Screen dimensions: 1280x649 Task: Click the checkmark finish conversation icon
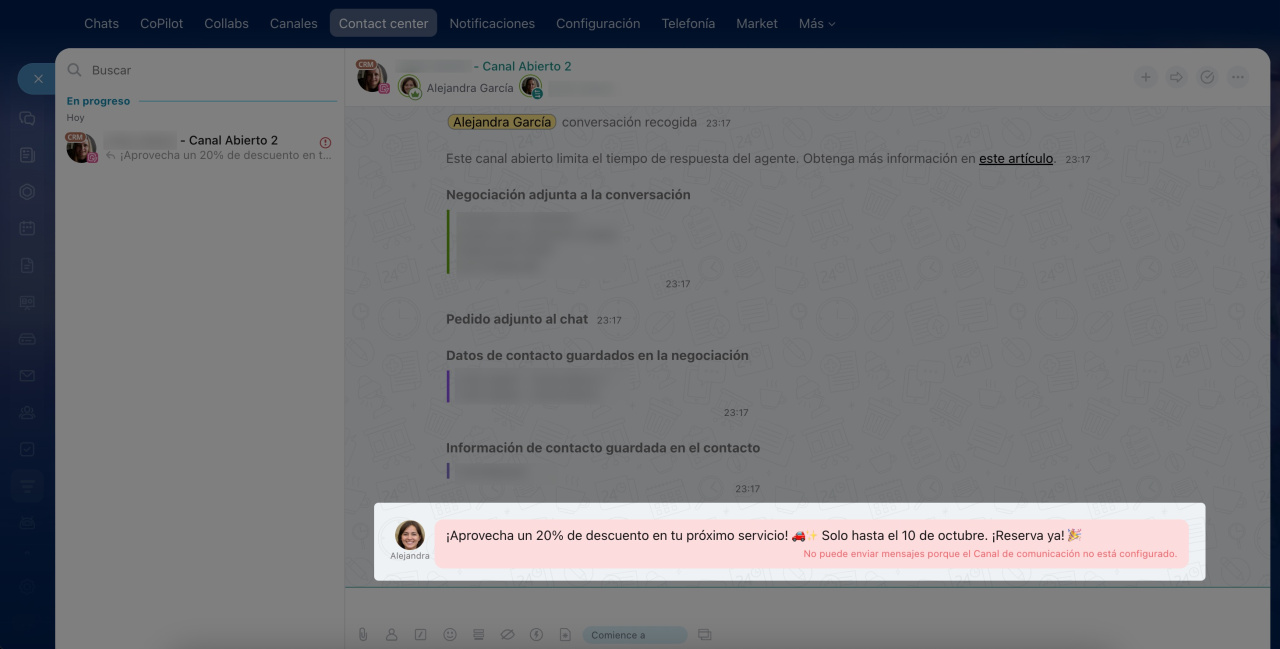click(x=1207, y=77)
